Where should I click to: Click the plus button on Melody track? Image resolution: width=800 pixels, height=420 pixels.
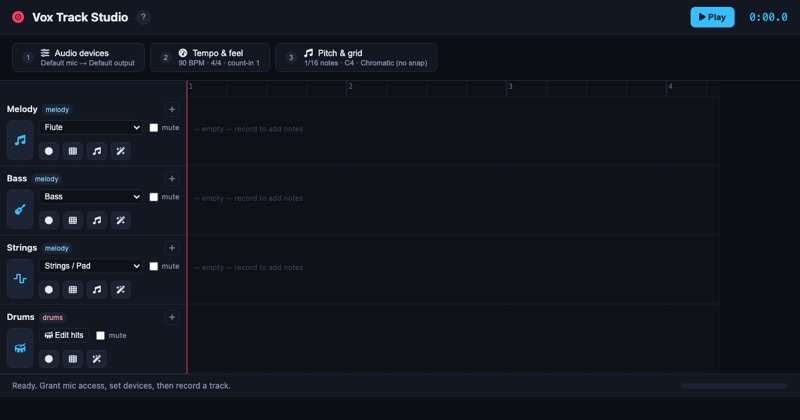pos(172,109)
